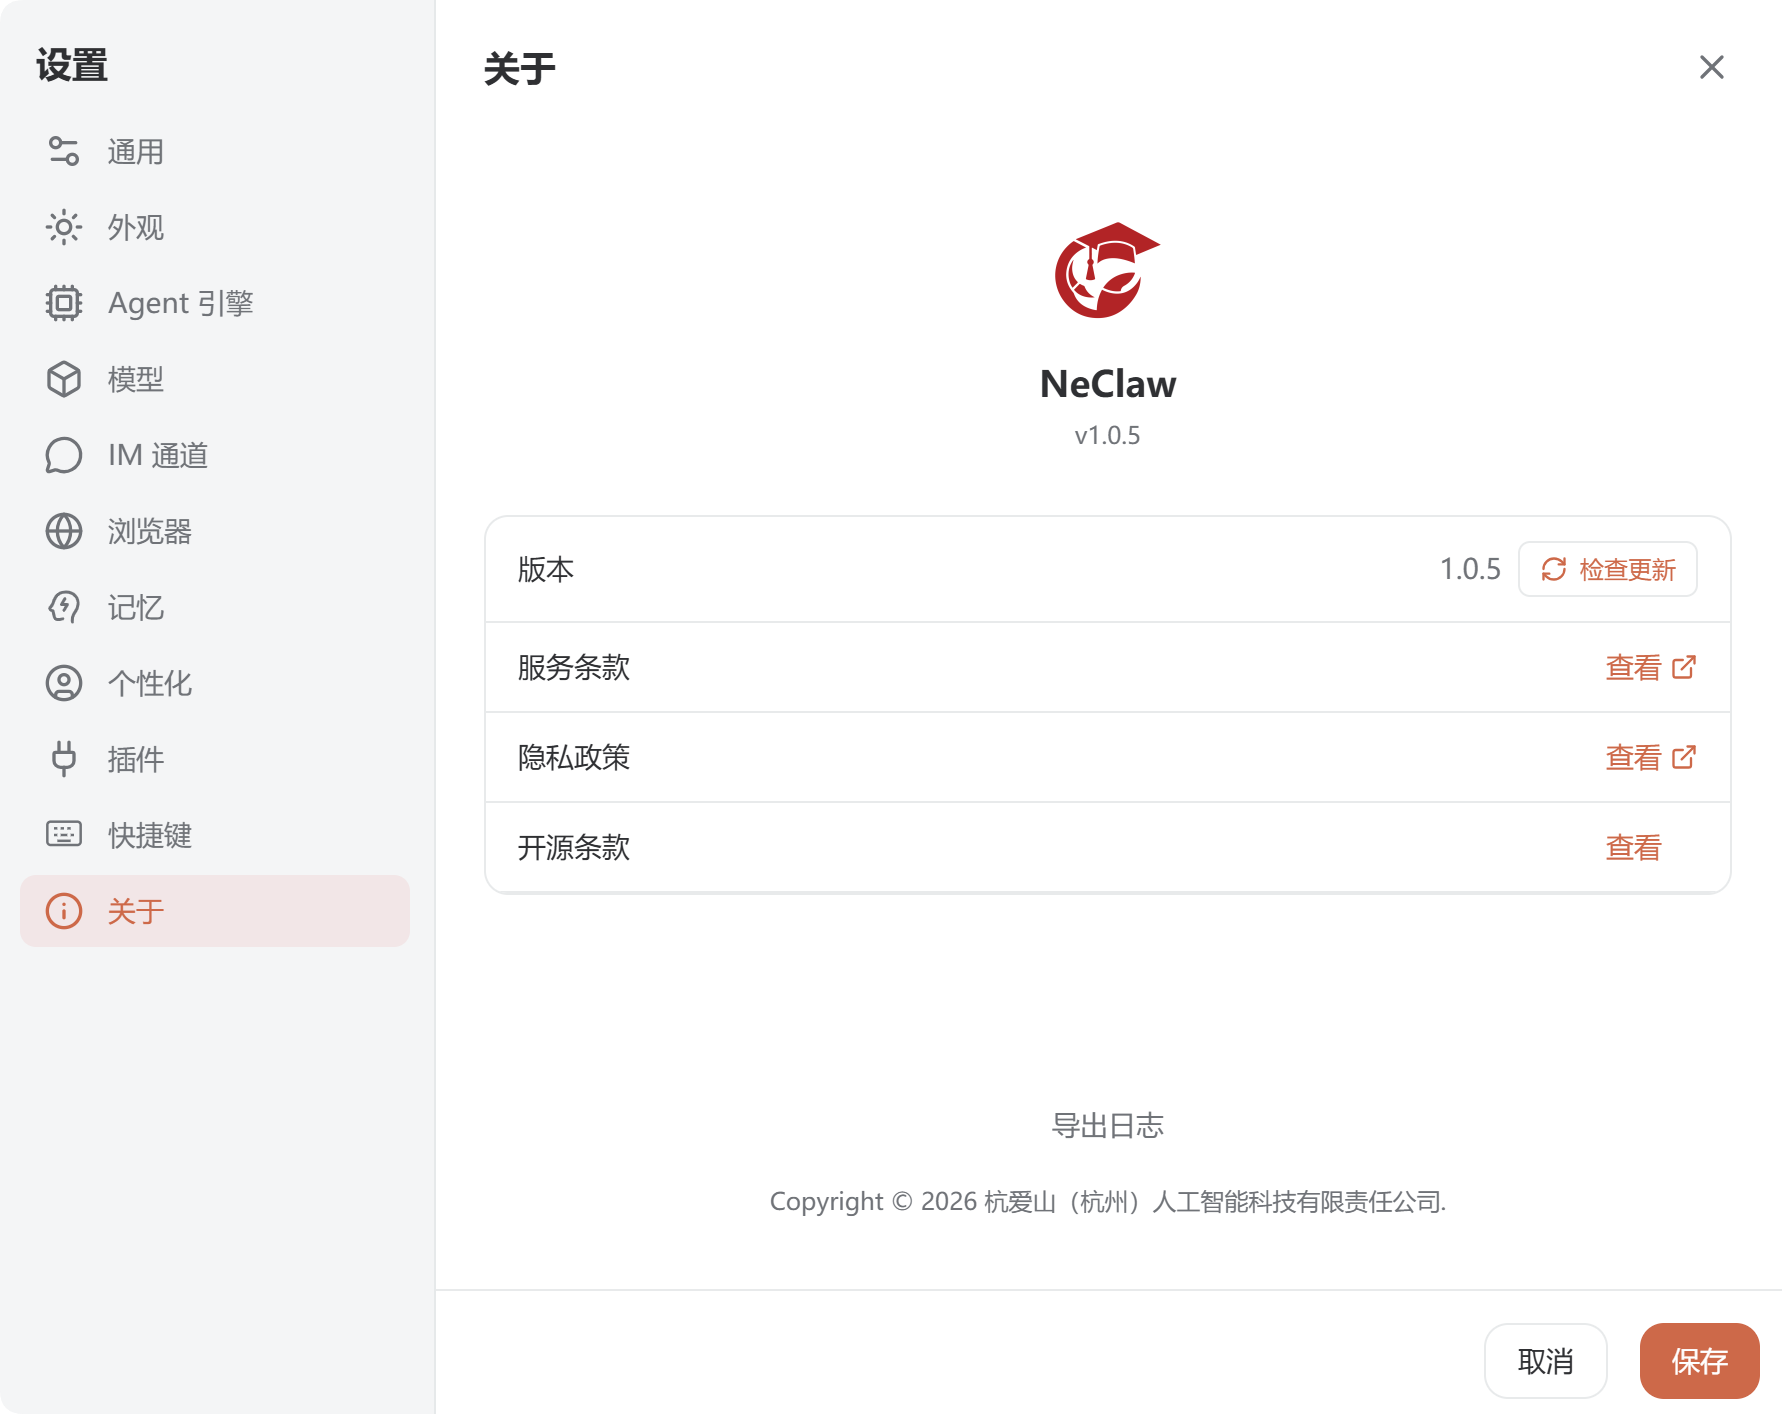Click the 隐私政策 row label
The image size is (1782, 1414).
573,757
